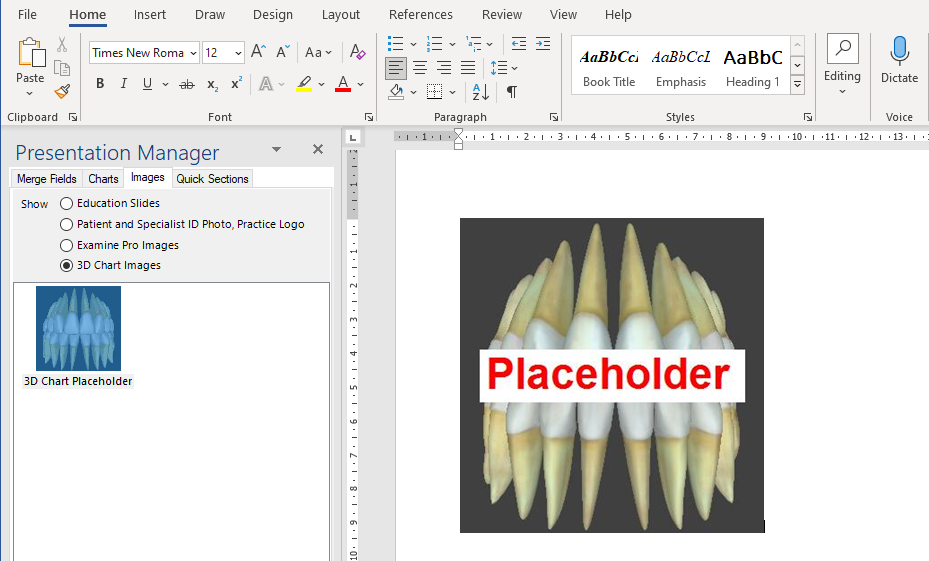Apply yellow text highlight color
The image size is (929, 561).
pyautogui.click(x=304, y=84)
